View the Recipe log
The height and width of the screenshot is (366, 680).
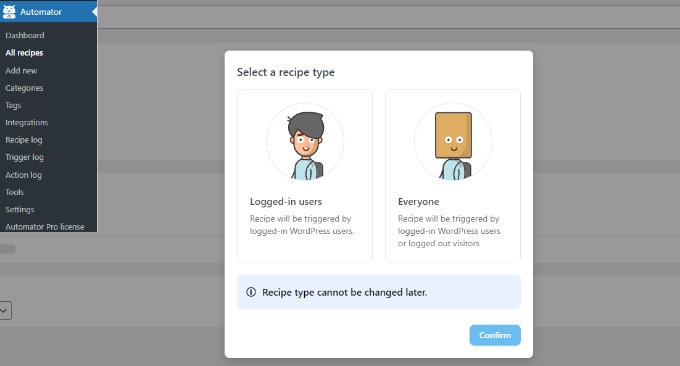(24, 140)
